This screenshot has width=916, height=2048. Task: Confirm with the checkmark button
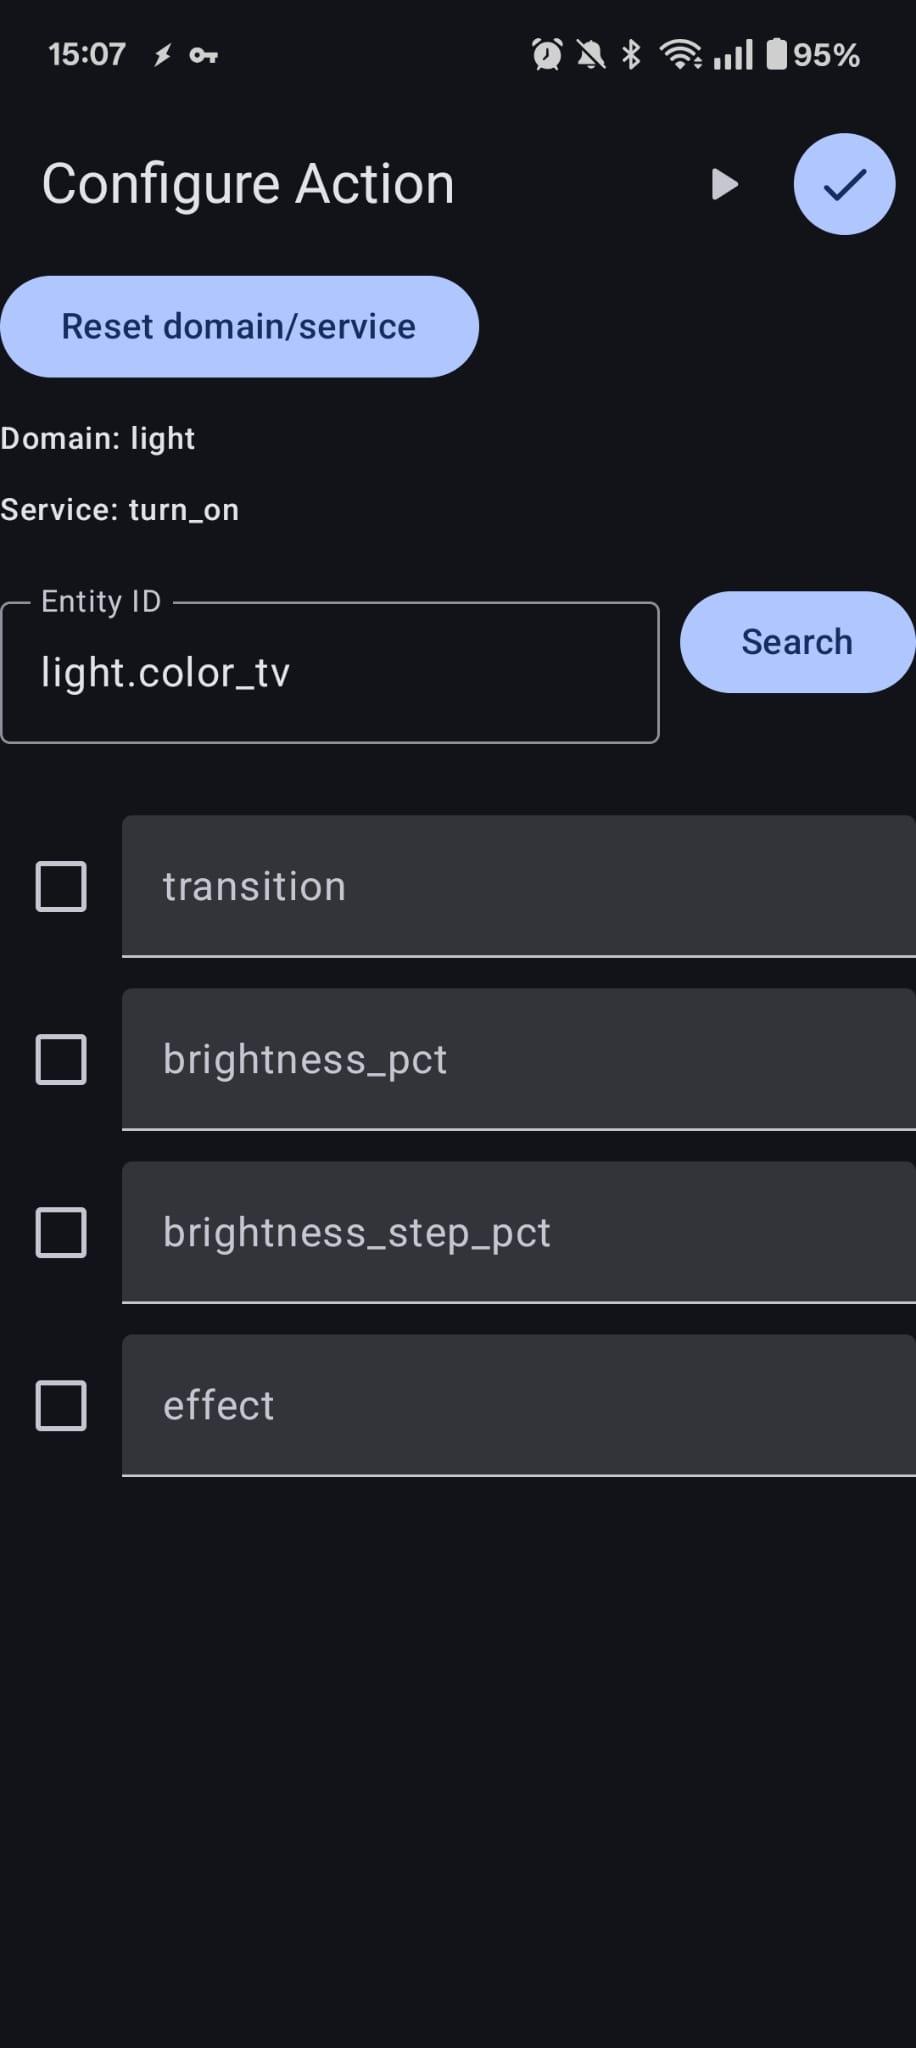[x=844, y=185]
